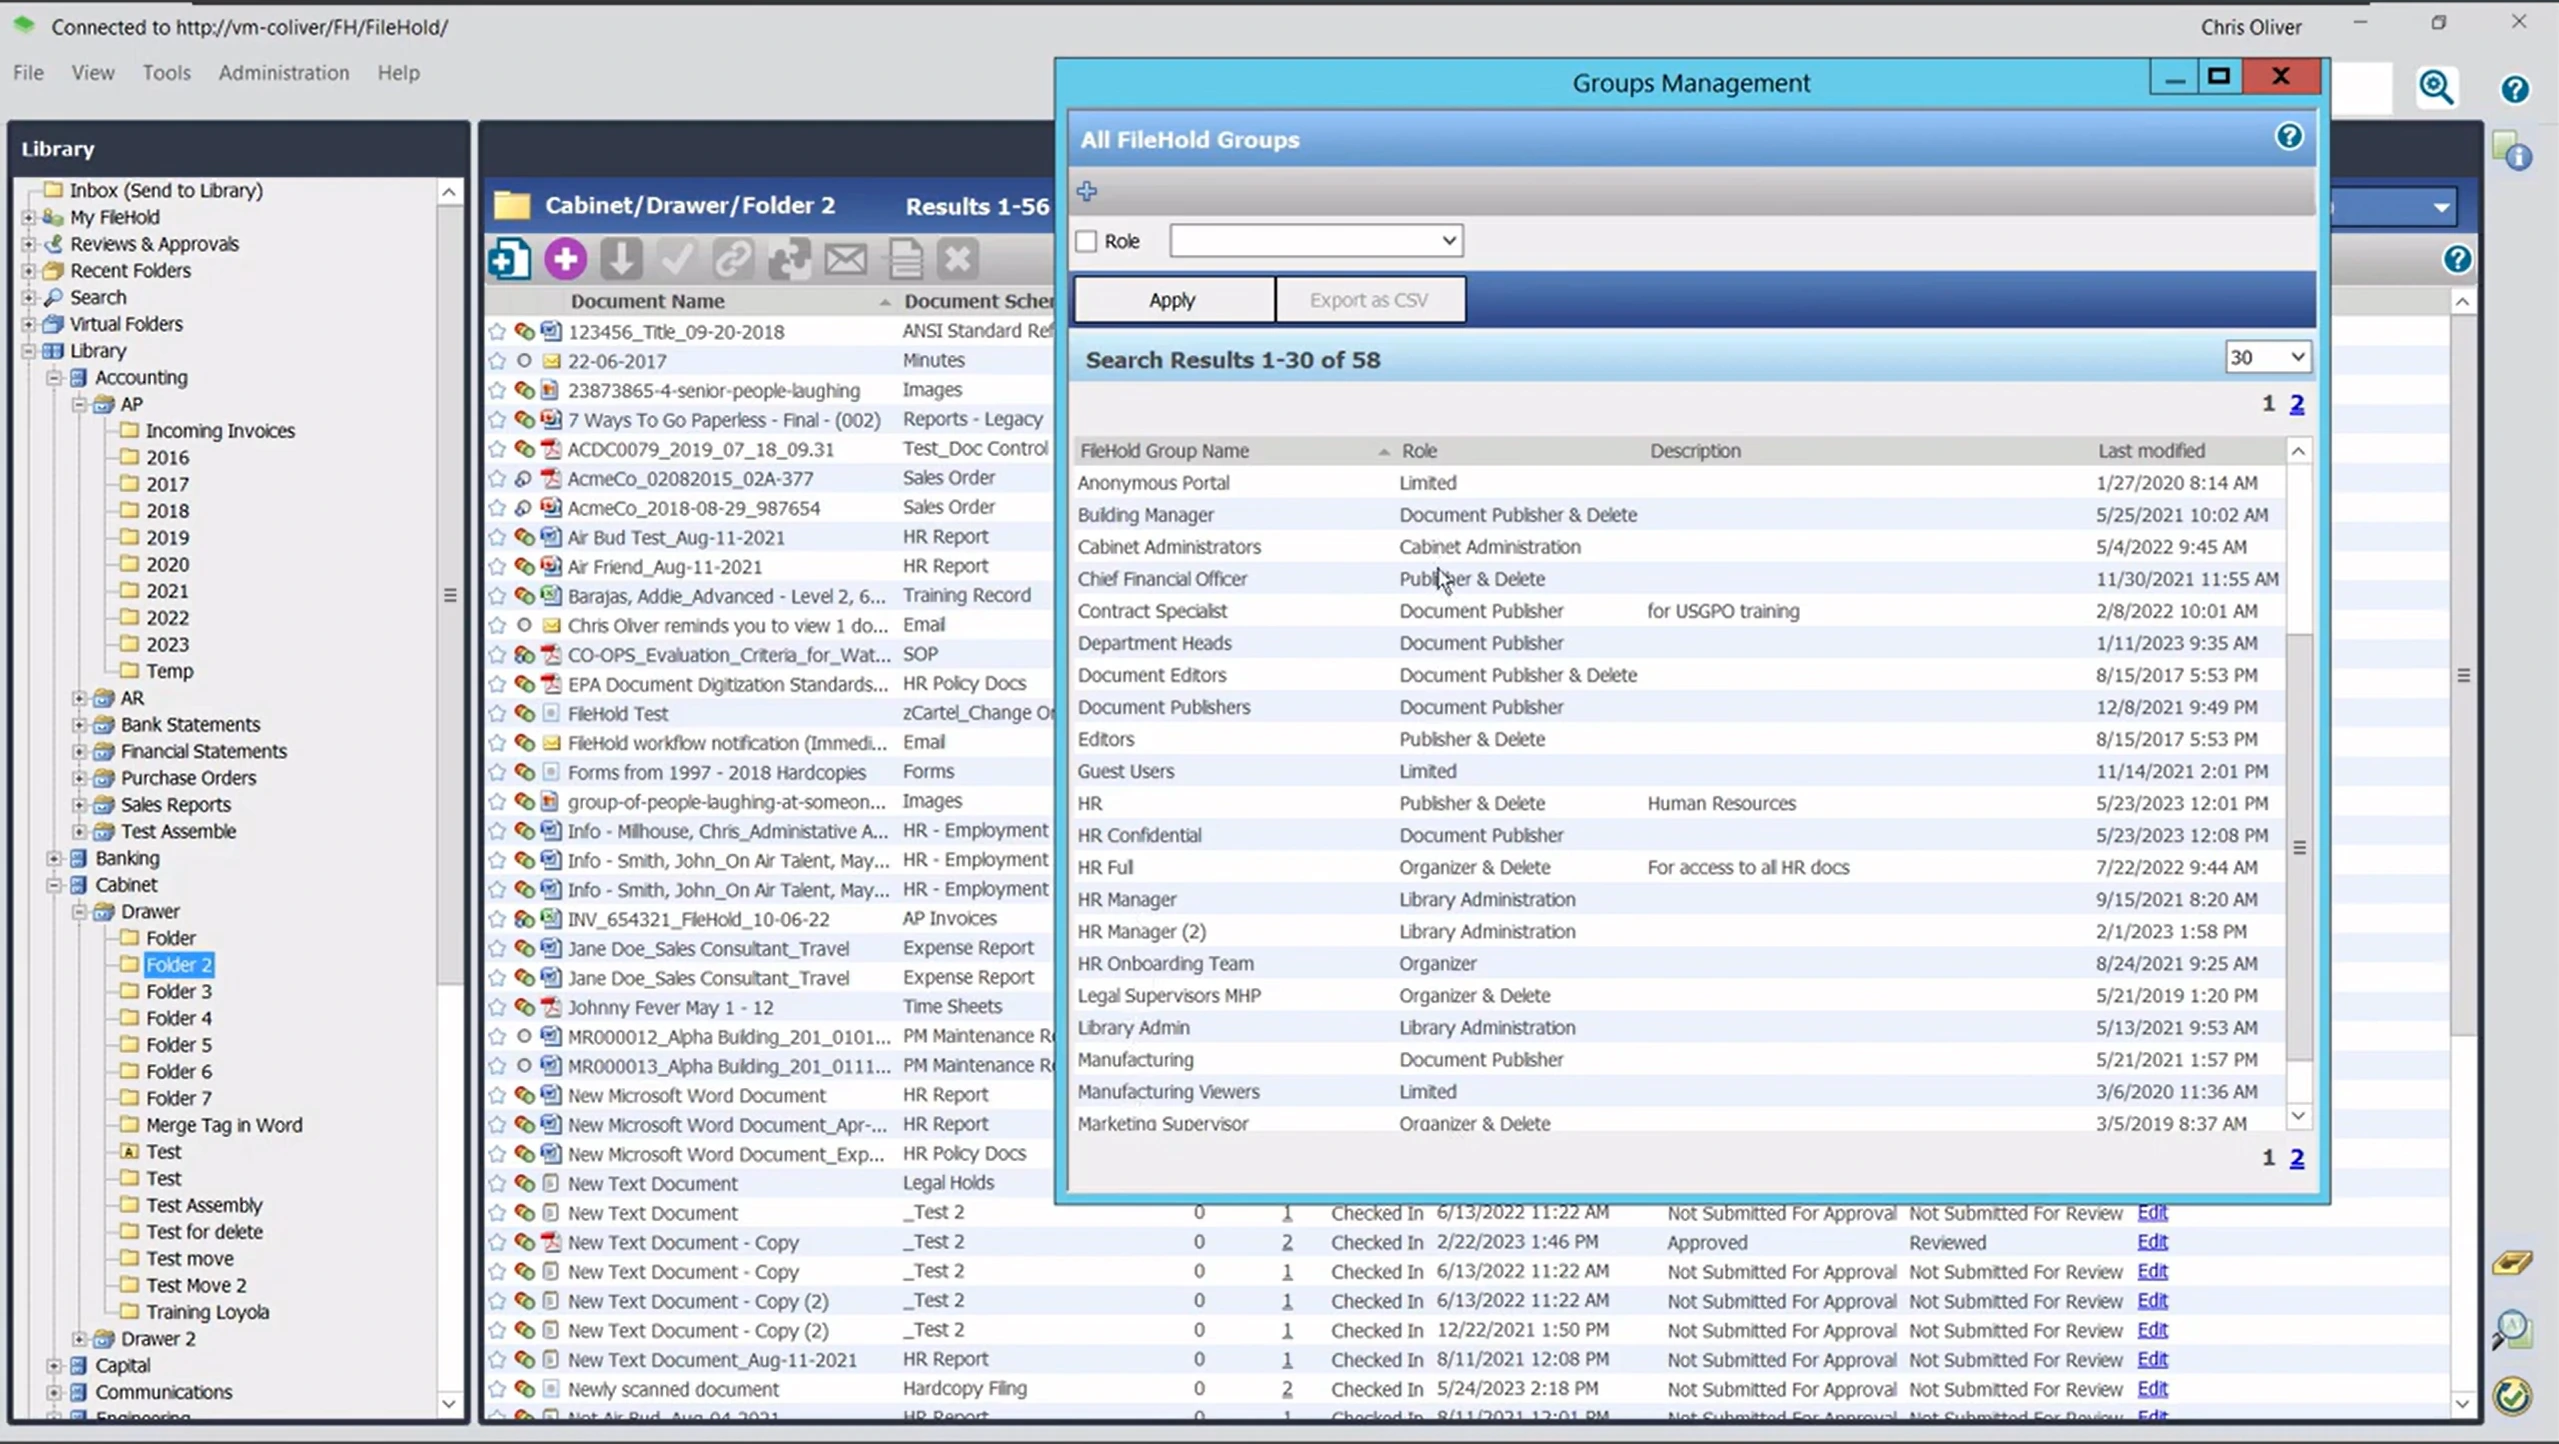Click the Export as CSV button
The image size is (2559, 1444).
pyautogui.click(x=1369, y=300)
